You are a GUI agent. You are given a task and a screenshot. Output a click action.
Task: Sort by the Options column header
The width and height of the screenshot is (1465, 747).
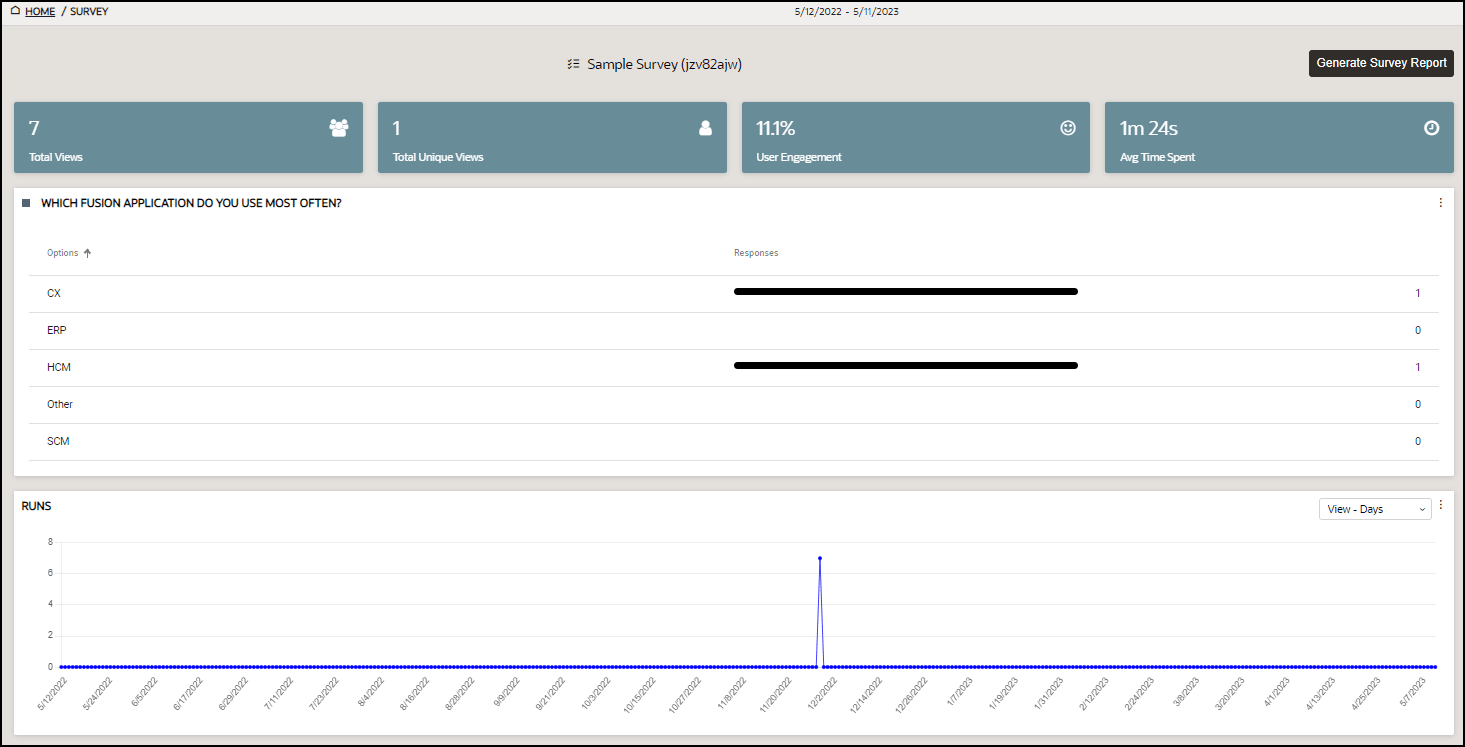coord(69,253)
